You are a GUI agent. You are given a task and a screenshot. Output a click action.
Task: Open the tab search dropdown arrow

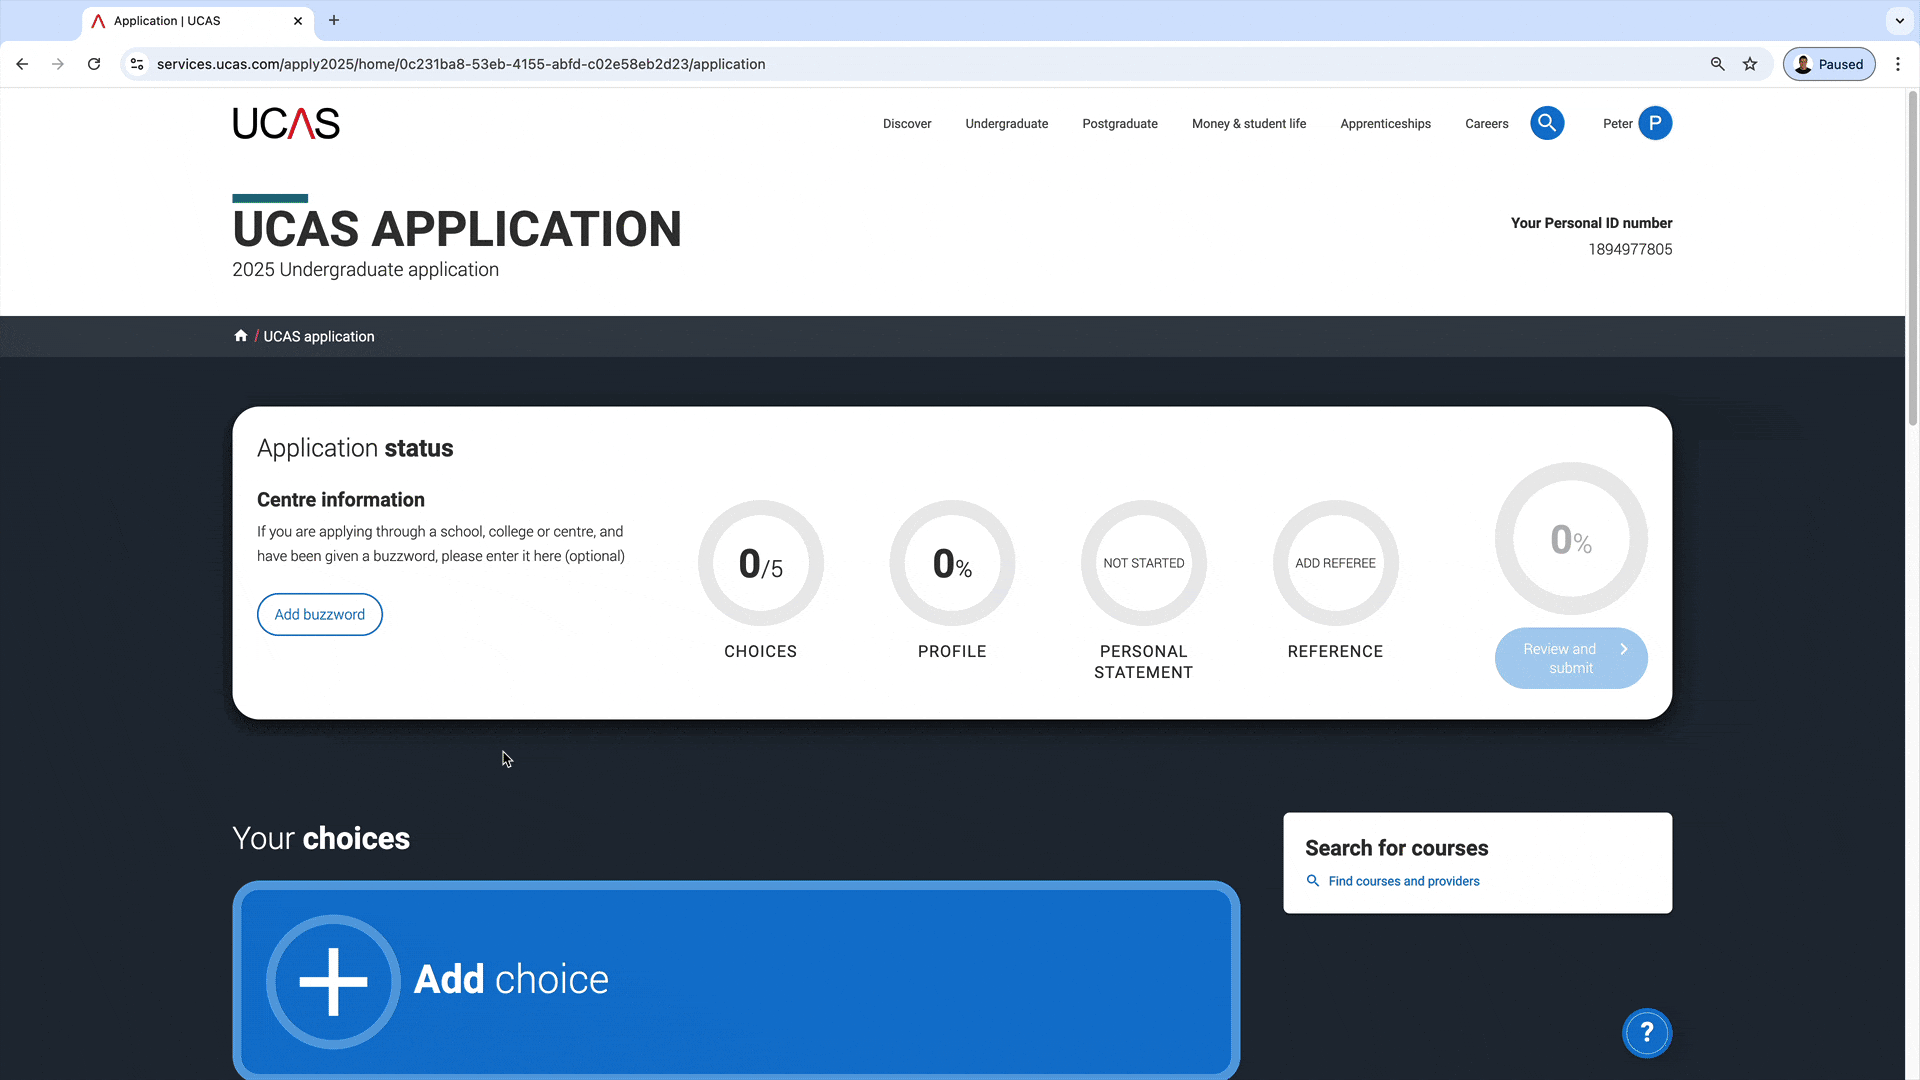pyautogui.click(x=1900, y=20)
